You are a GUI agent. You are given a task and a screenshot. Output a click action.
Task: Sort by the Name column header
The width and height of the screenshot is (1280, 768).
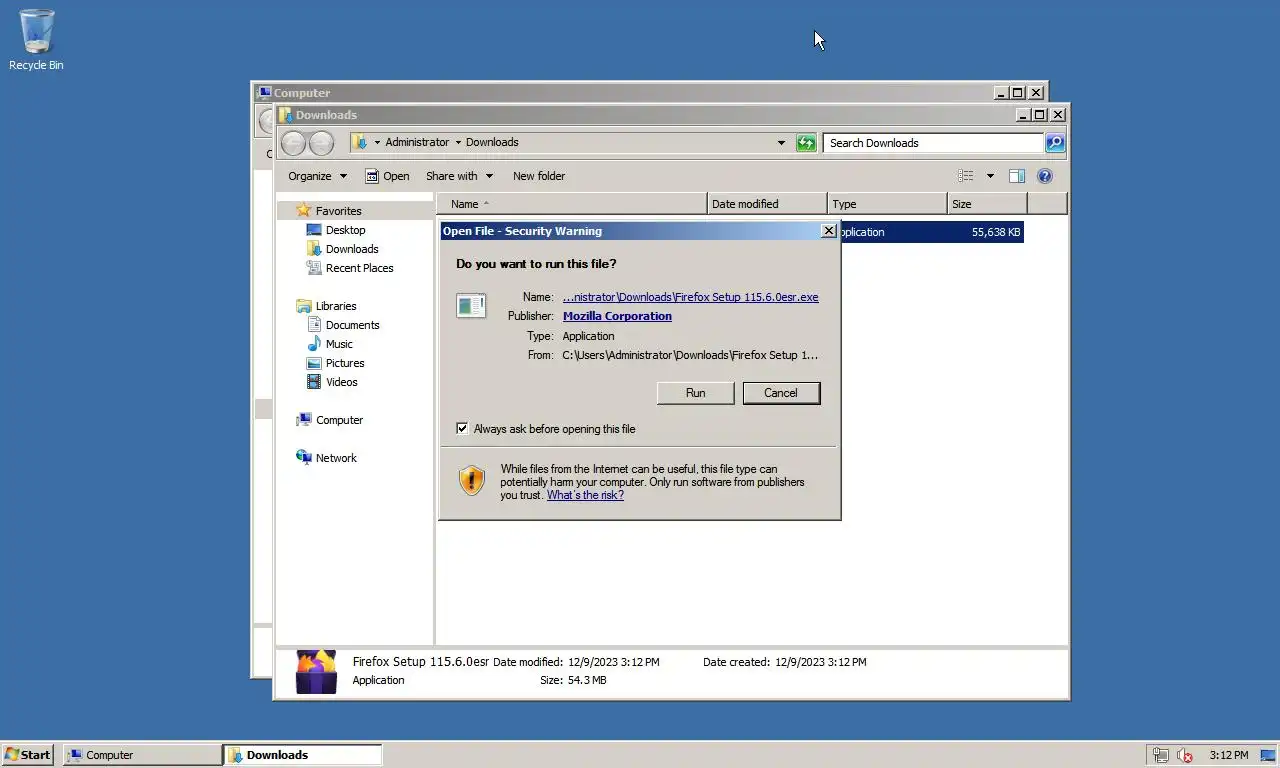571,204
